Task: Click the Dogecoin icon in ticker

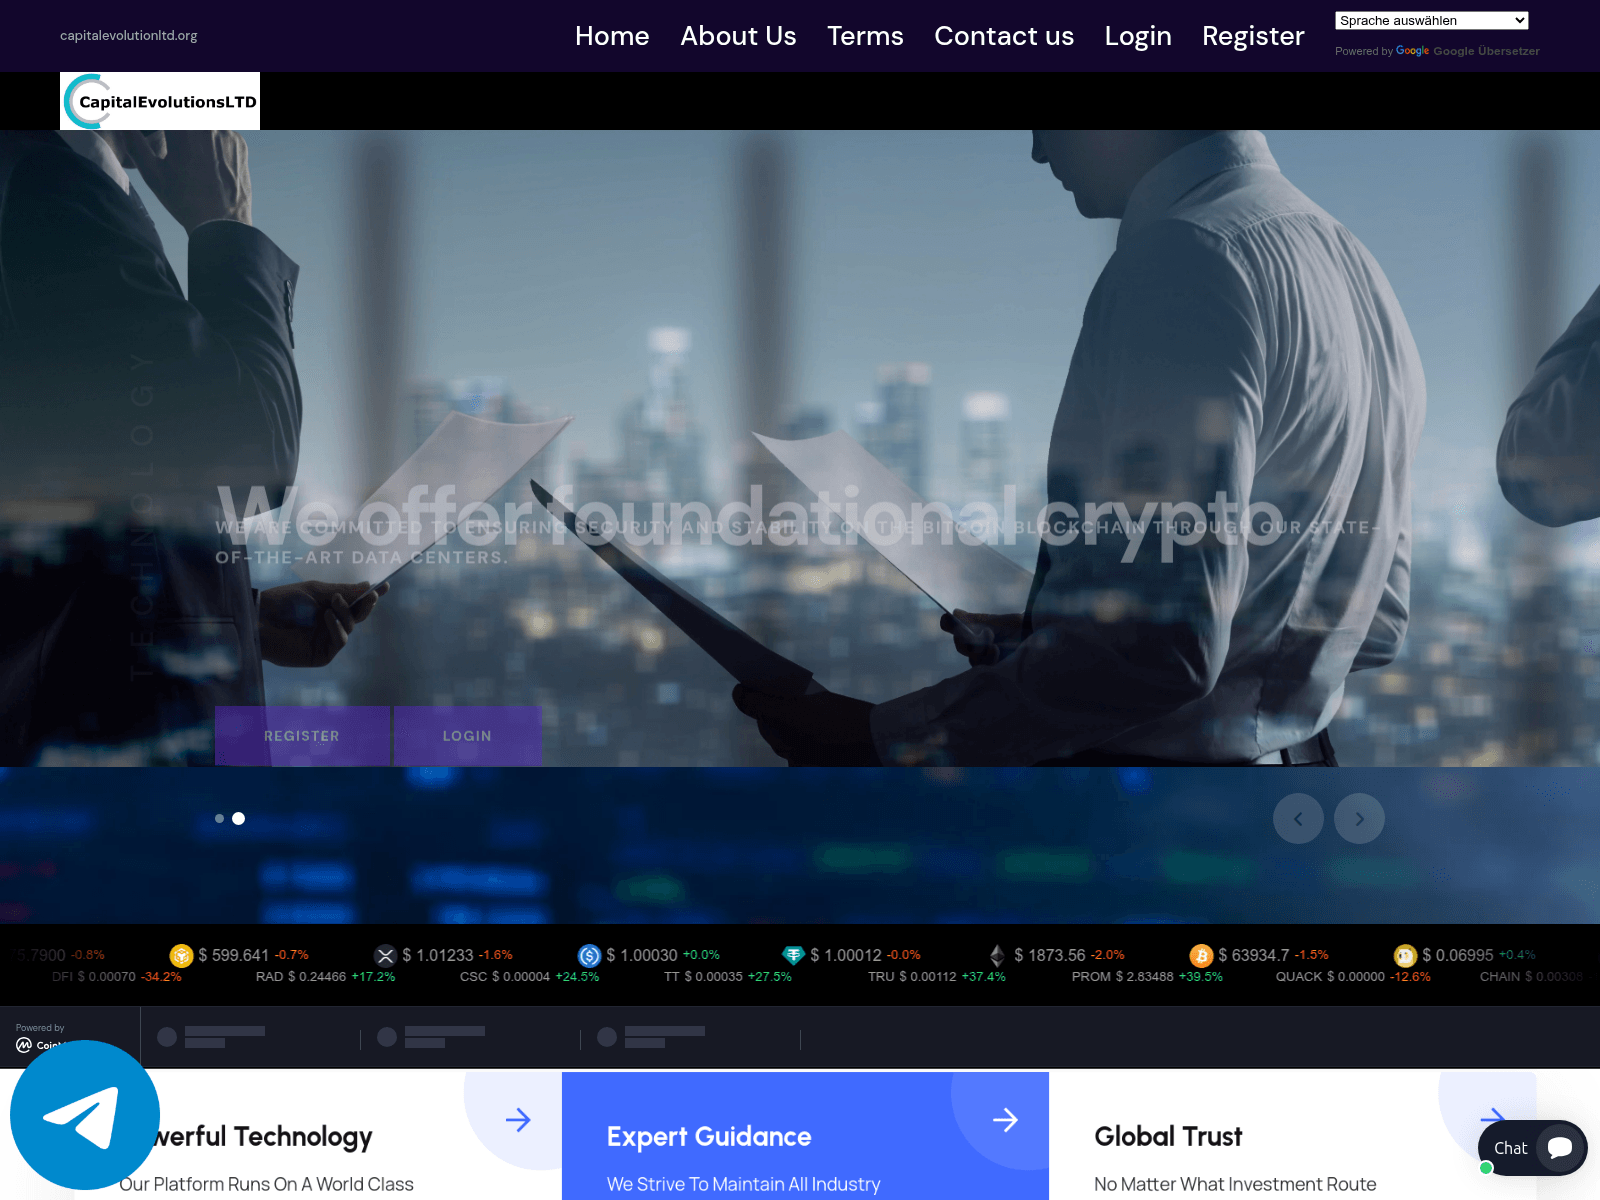Action: pos(1405,956)
